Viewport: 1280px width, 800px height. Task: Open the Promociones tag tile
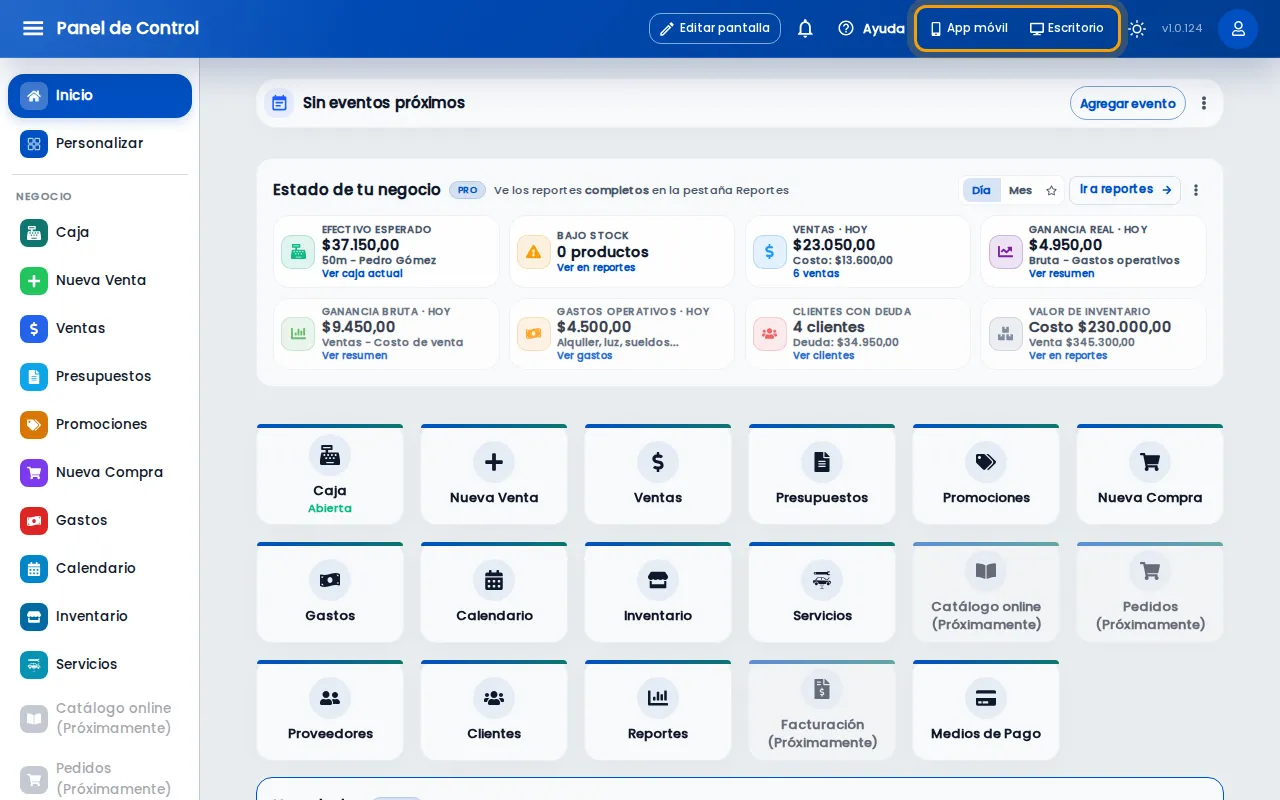click(x=986, y=474)
